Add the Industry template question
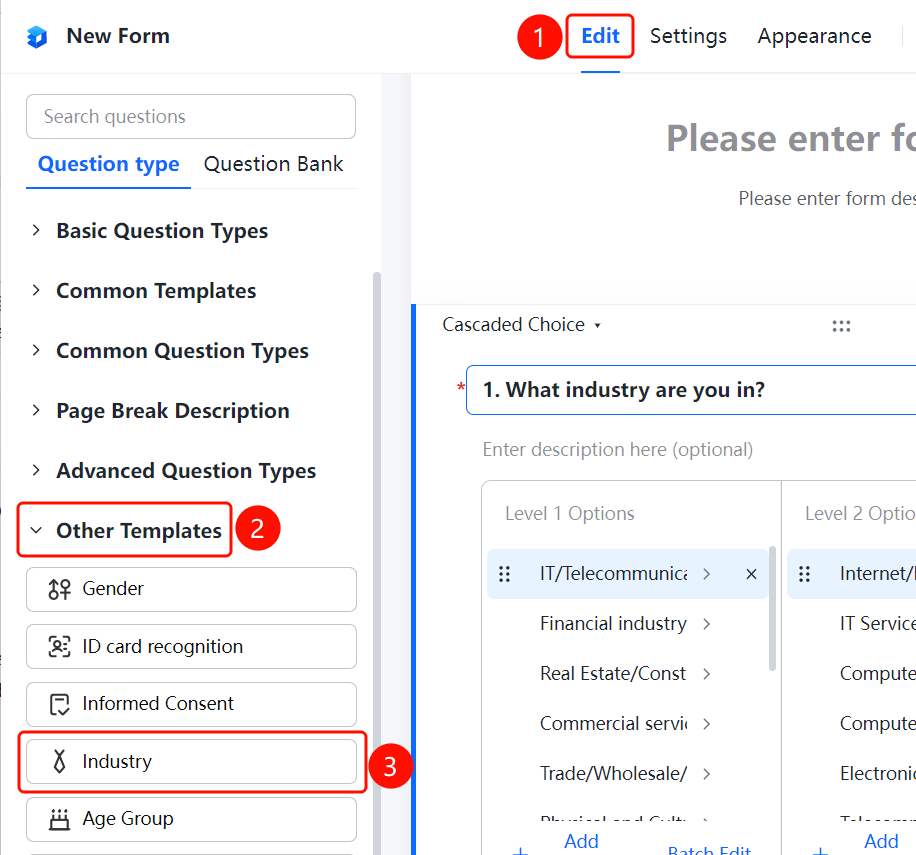Viewport: 916px width, 855px height. (191, 762)
